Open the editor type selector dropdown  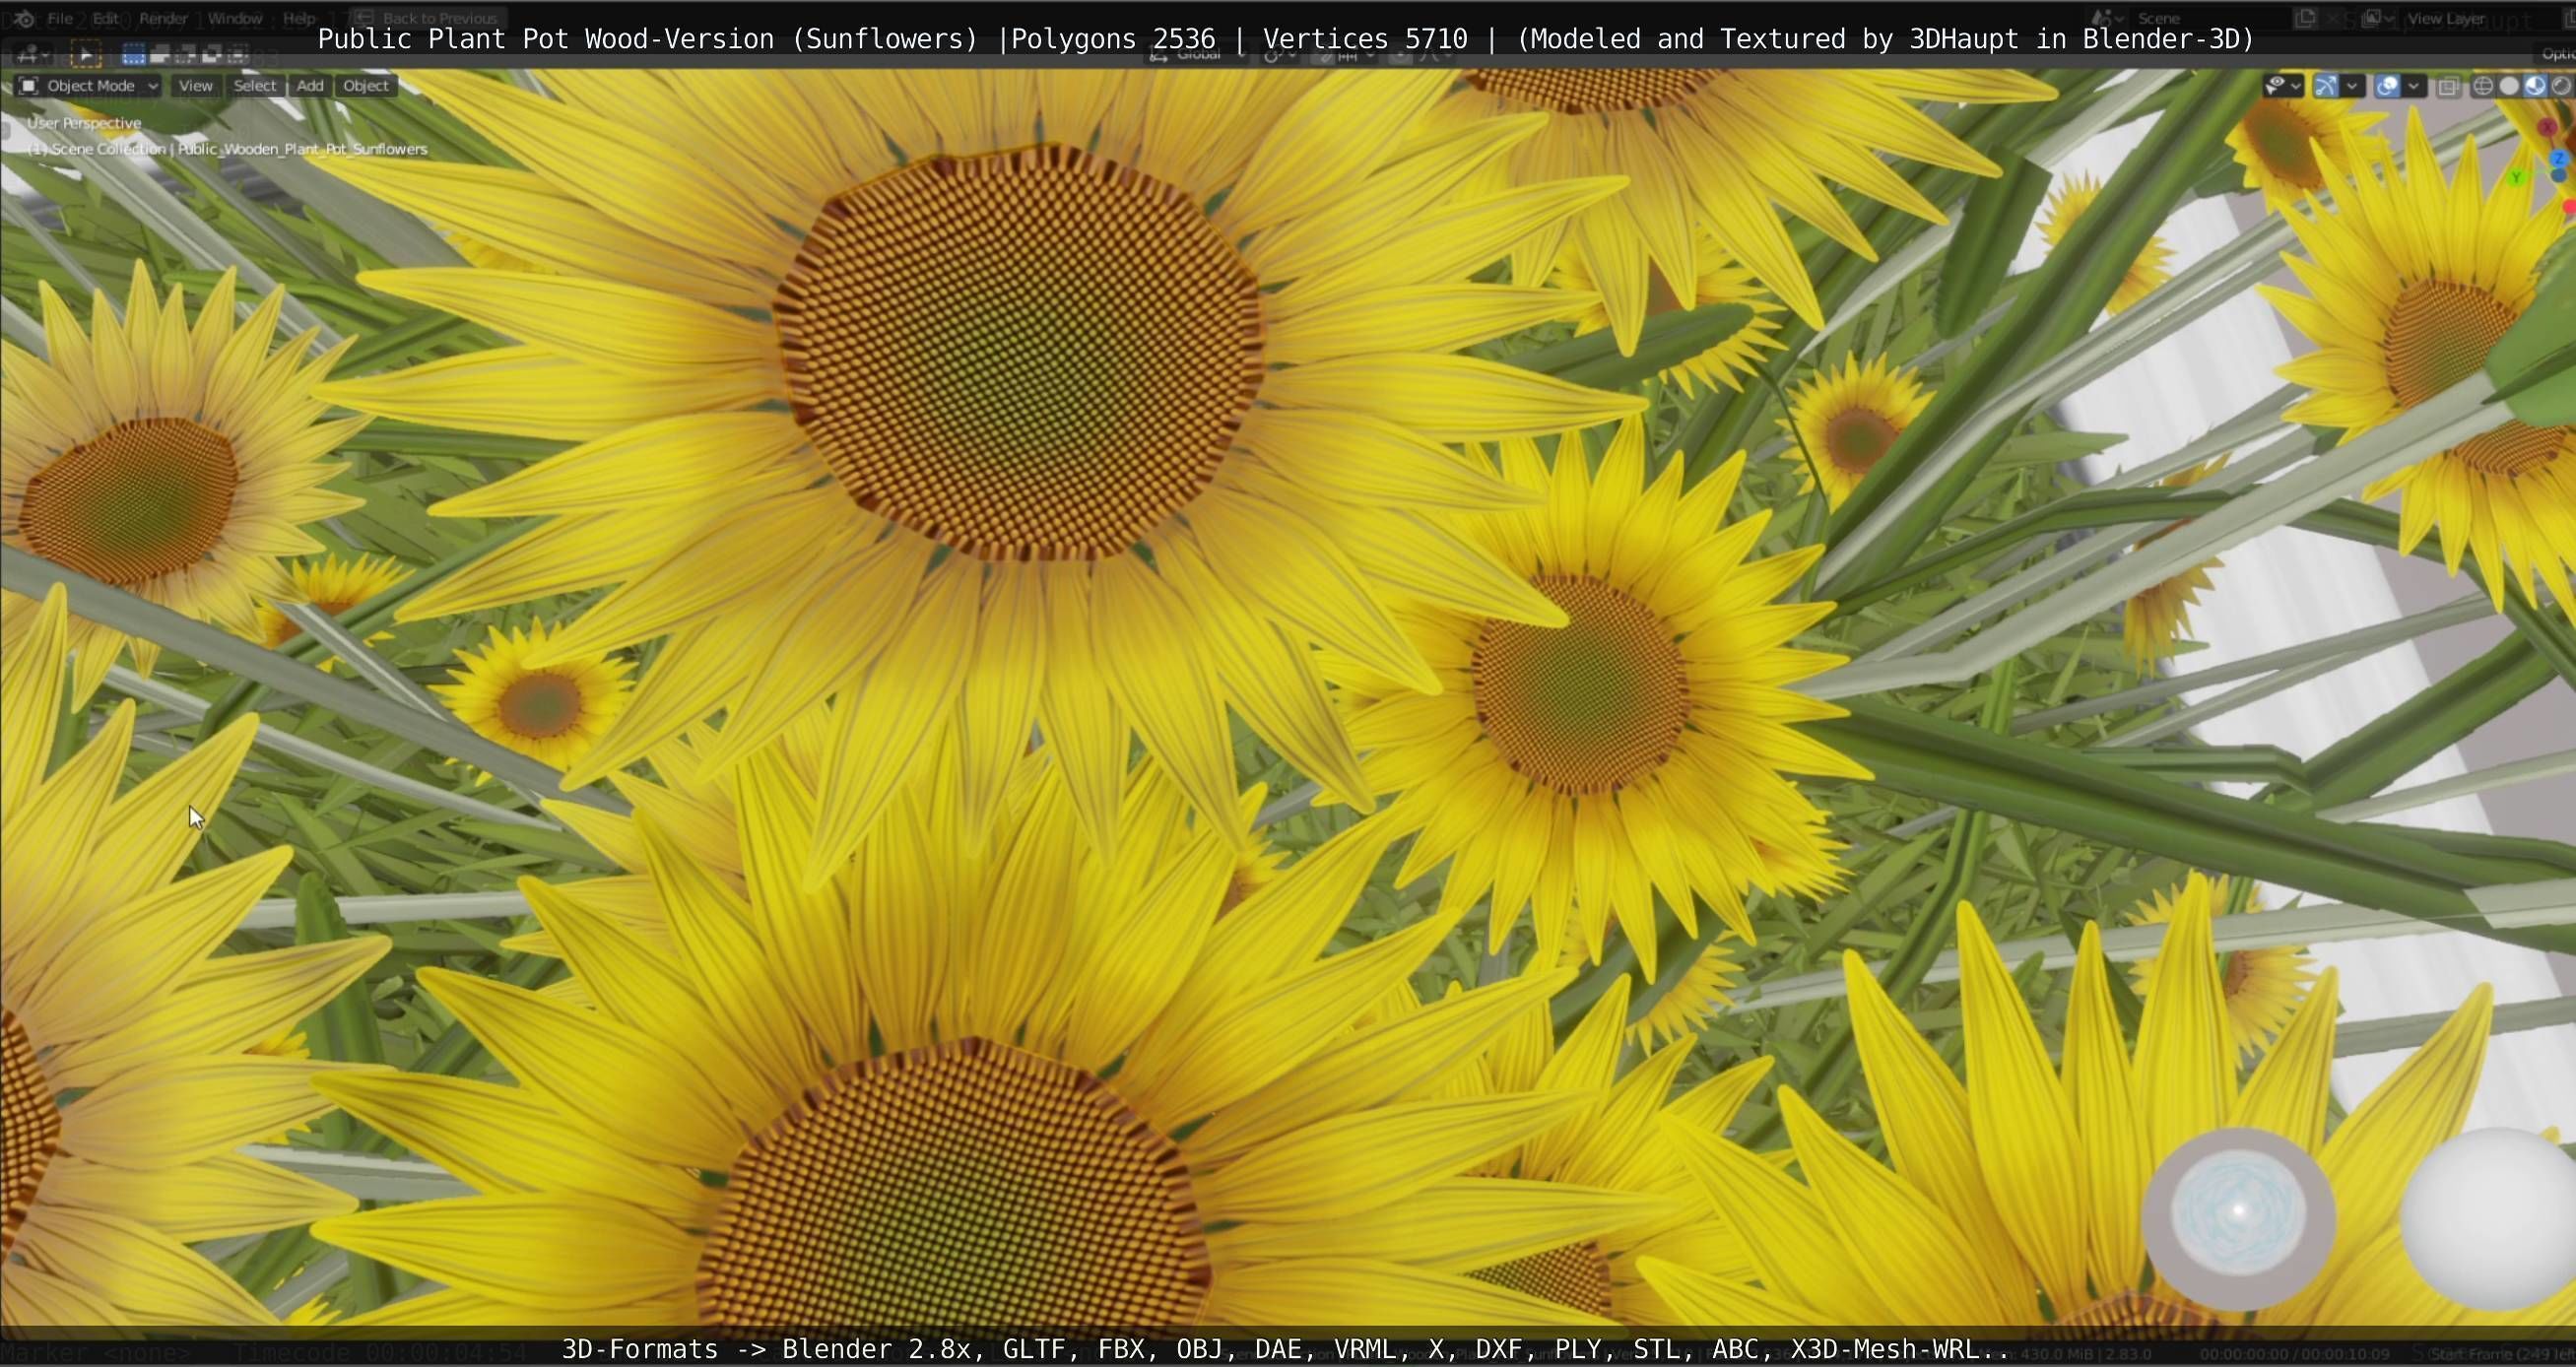(33, 55)
